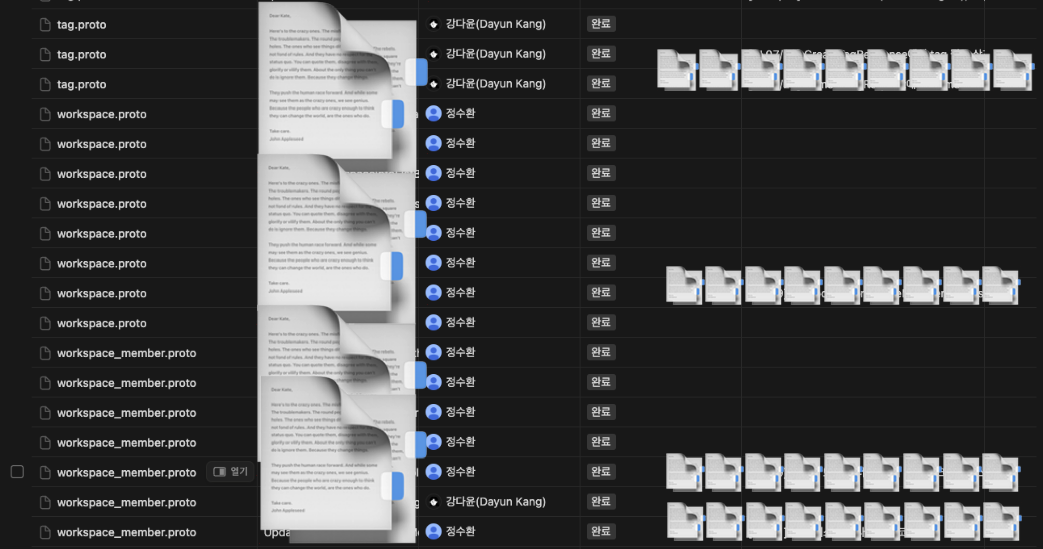Open the workspace_member.proto title next to the 열기 button
The height and width of the screenshot is (549, 1043).
pyautogui.click(x=126, y=472)
